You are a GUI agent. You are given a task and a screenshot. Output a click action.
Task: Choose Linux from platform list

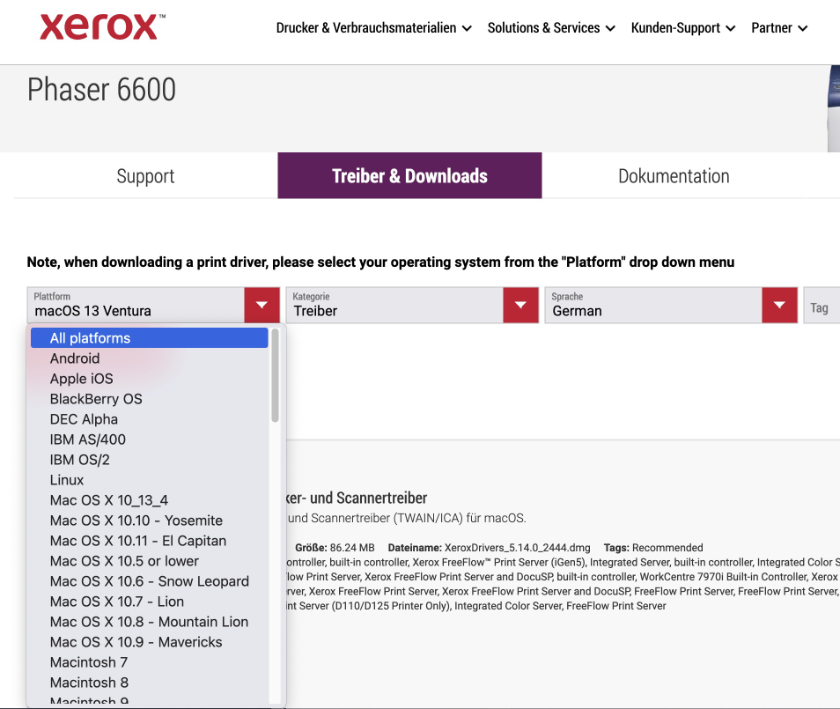pyautogui.click(x=149, y=480)
